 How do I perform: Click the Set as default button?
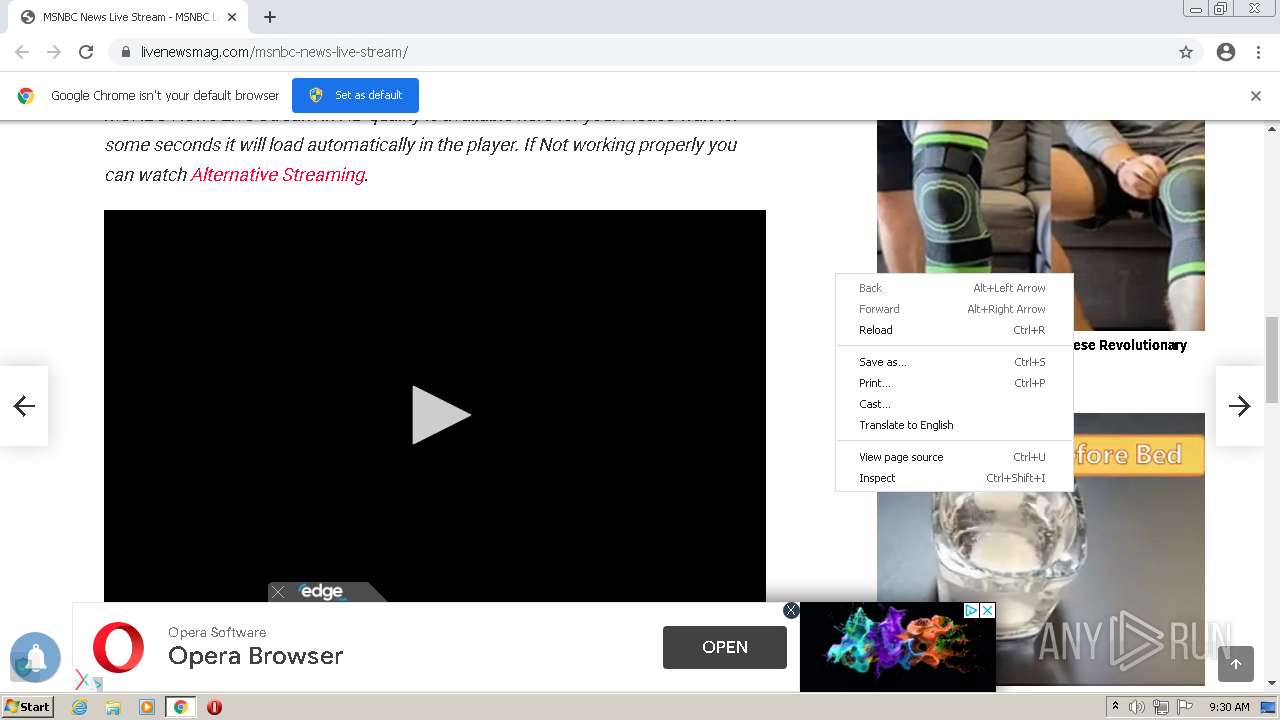355,95
